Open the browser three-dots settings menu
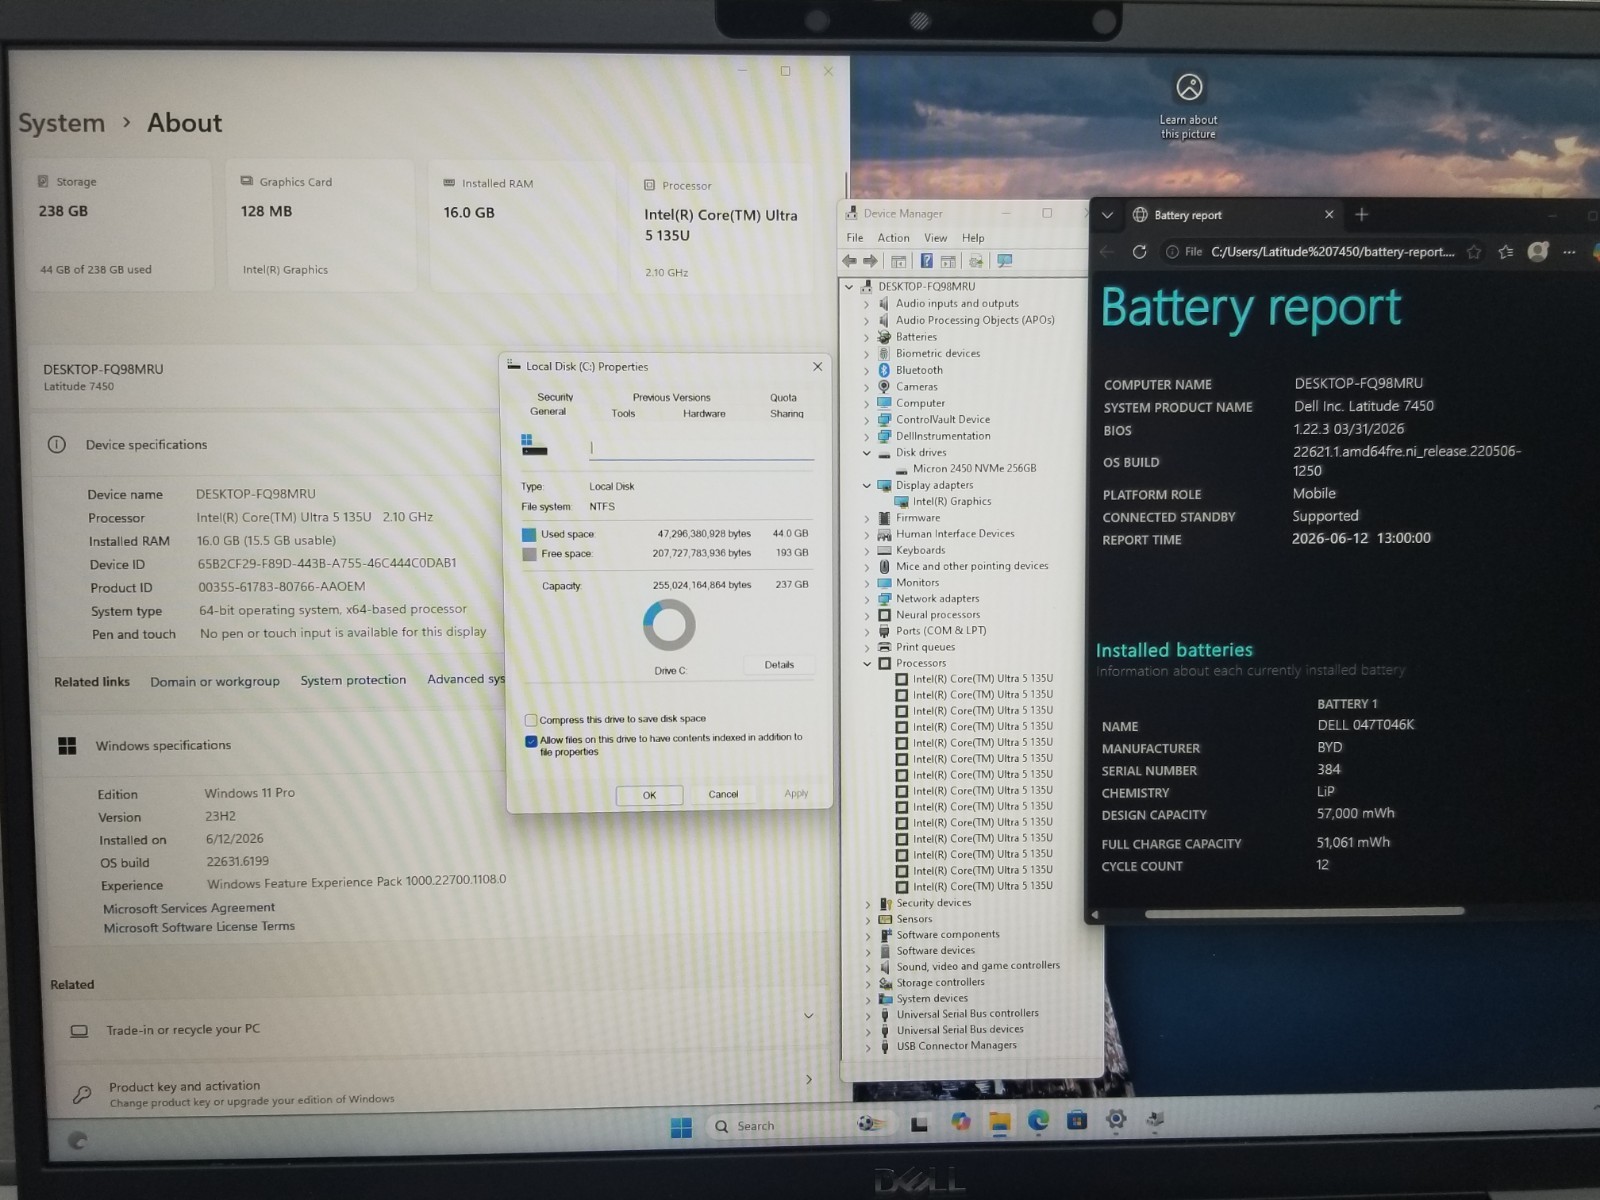The width and height of the screenshot is (1600, 1200). tap(1569, 252)
